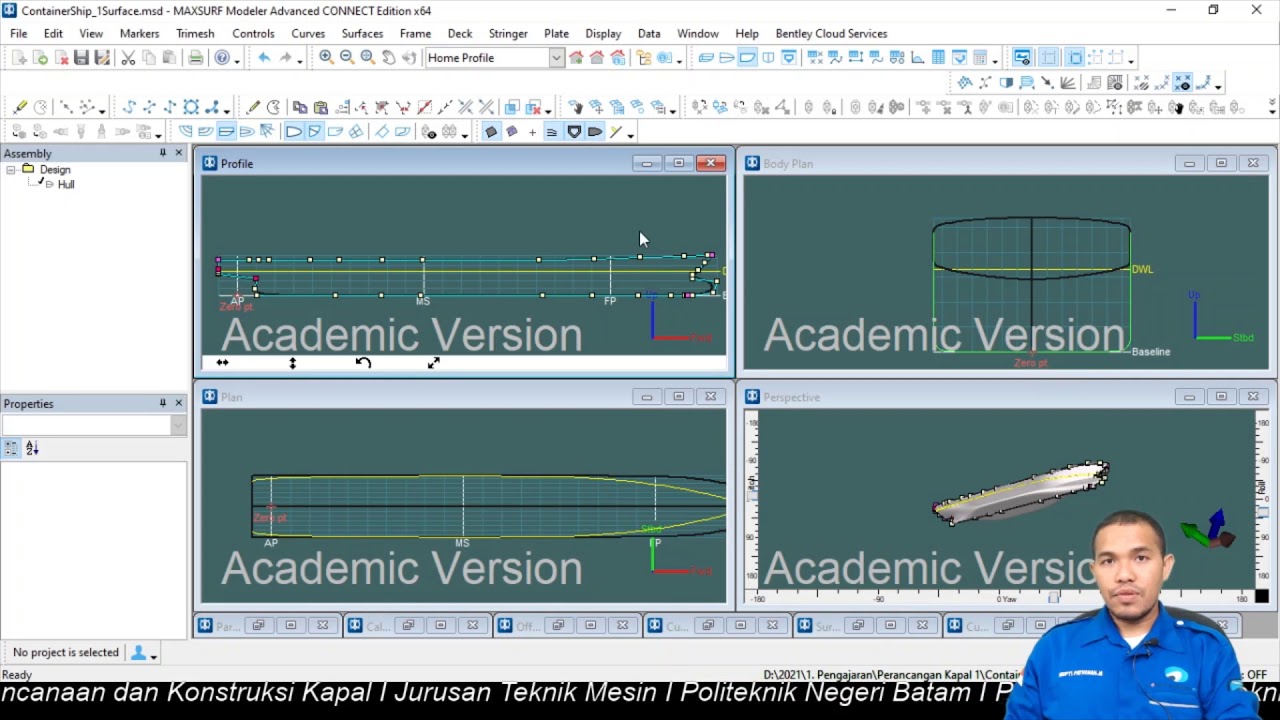The width and height of the screenshot is (1280, 720).
Task: Restore the minimized Calculations window
Action: 408,626
